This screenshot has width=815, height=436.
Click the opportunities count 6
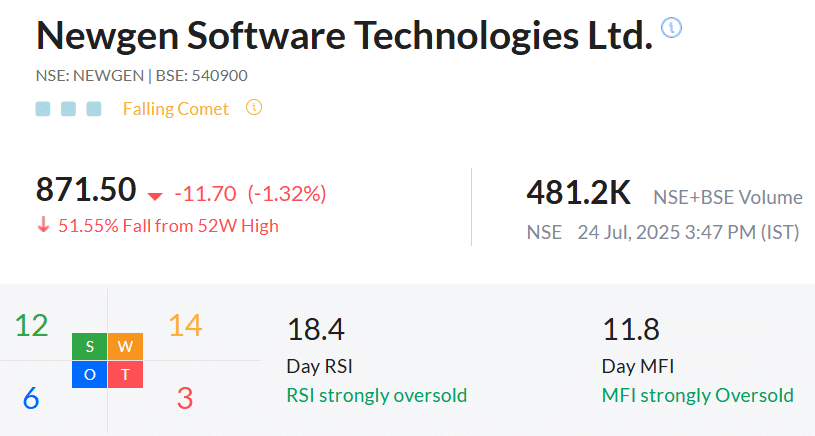[x=31, y=399]
